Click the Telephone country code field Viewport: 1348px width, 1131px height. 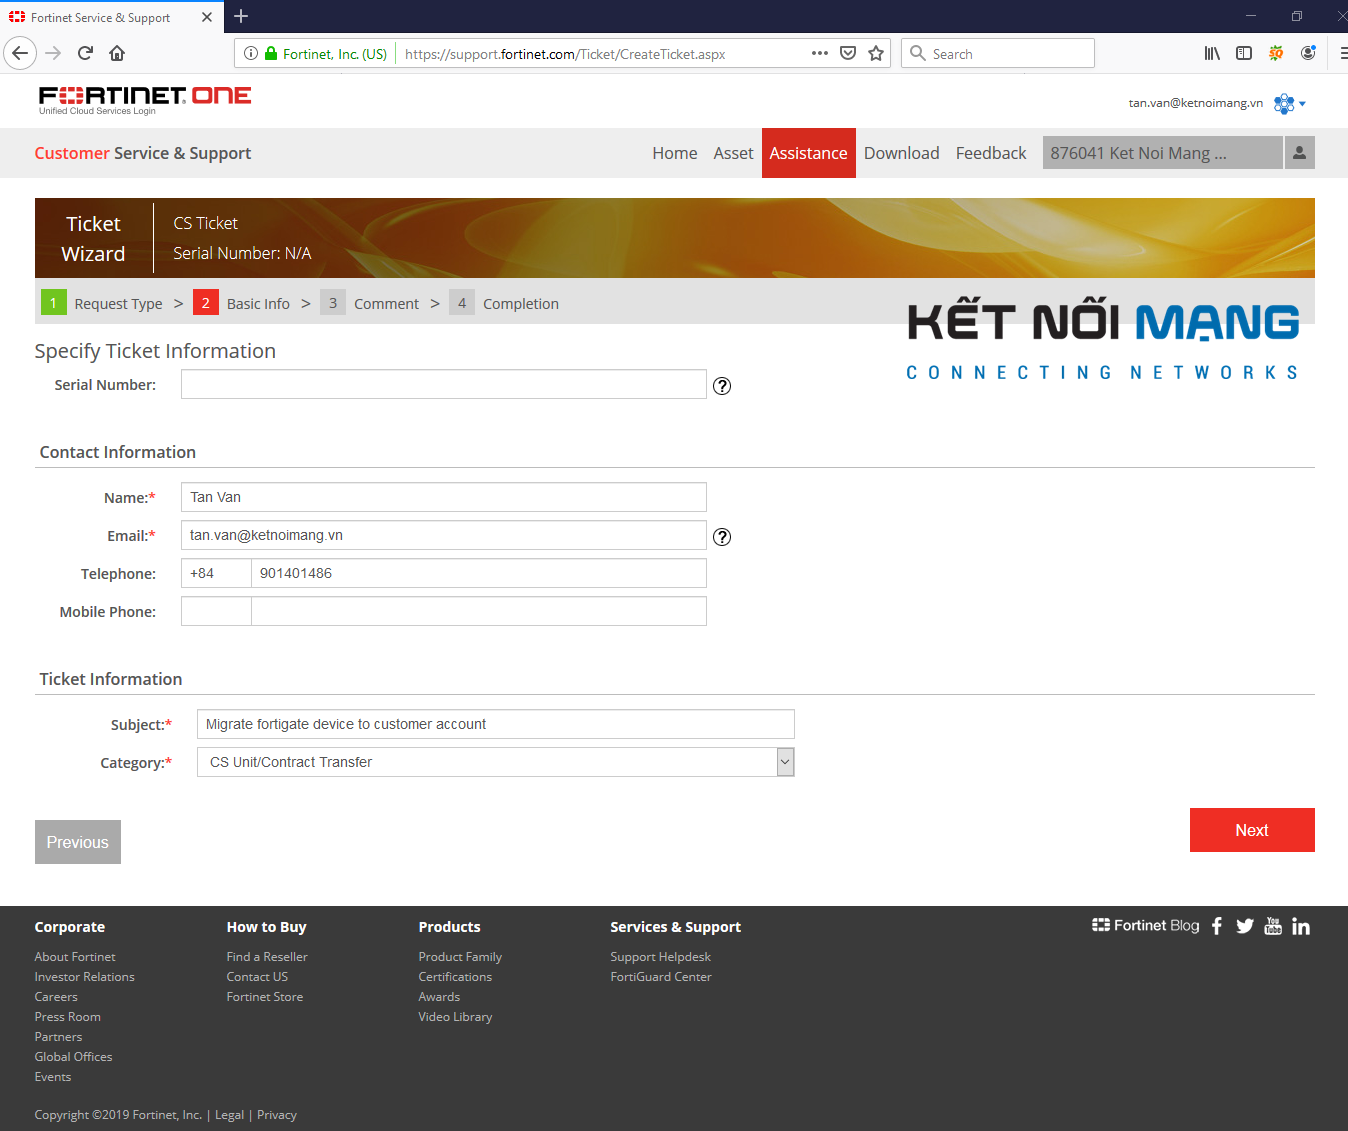coord(216,573)
